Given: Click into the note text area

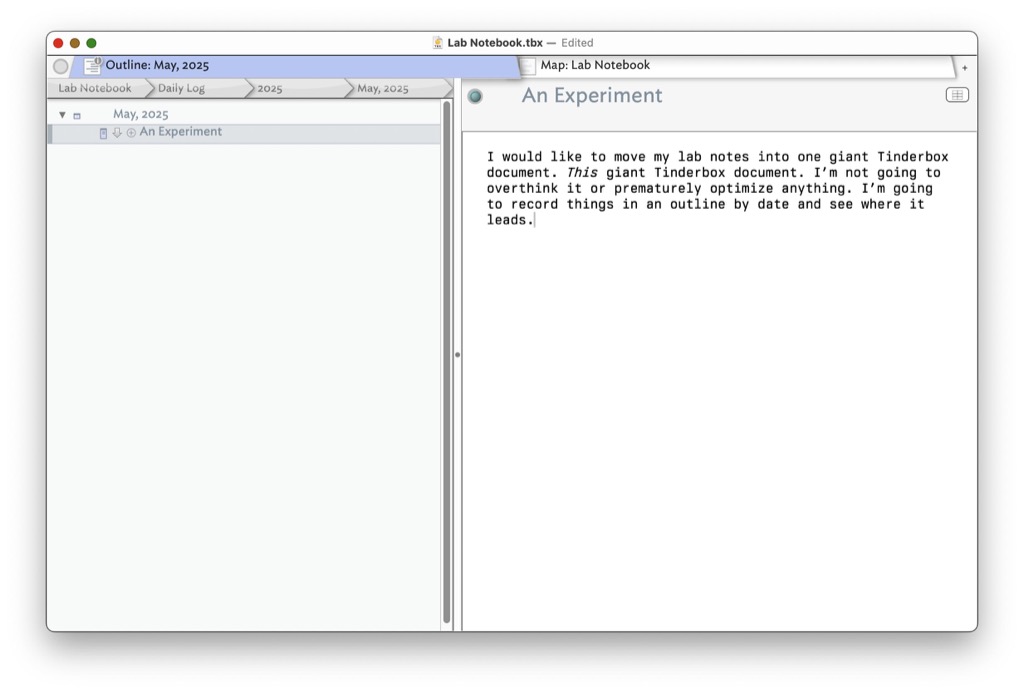Looking at the screenshot, I should click(720, 381).
